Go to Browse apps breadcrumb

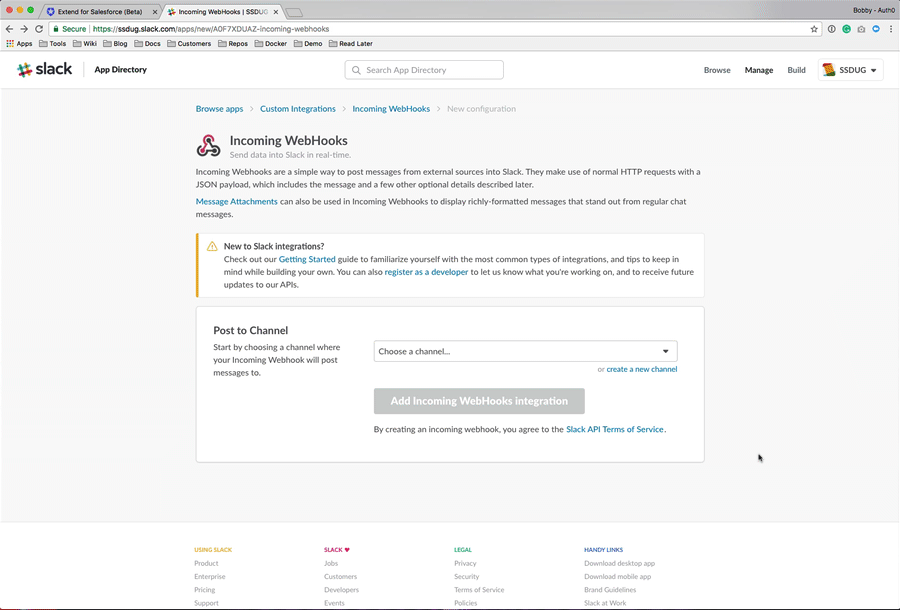click(x=219, y=108)
